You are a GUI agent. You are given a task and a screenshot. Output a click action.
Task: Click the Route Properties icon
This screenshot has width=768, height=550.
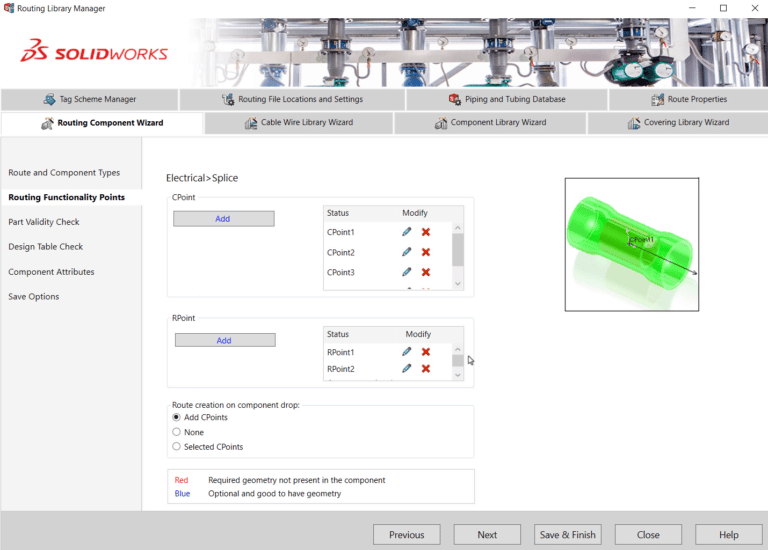(658, 99)
